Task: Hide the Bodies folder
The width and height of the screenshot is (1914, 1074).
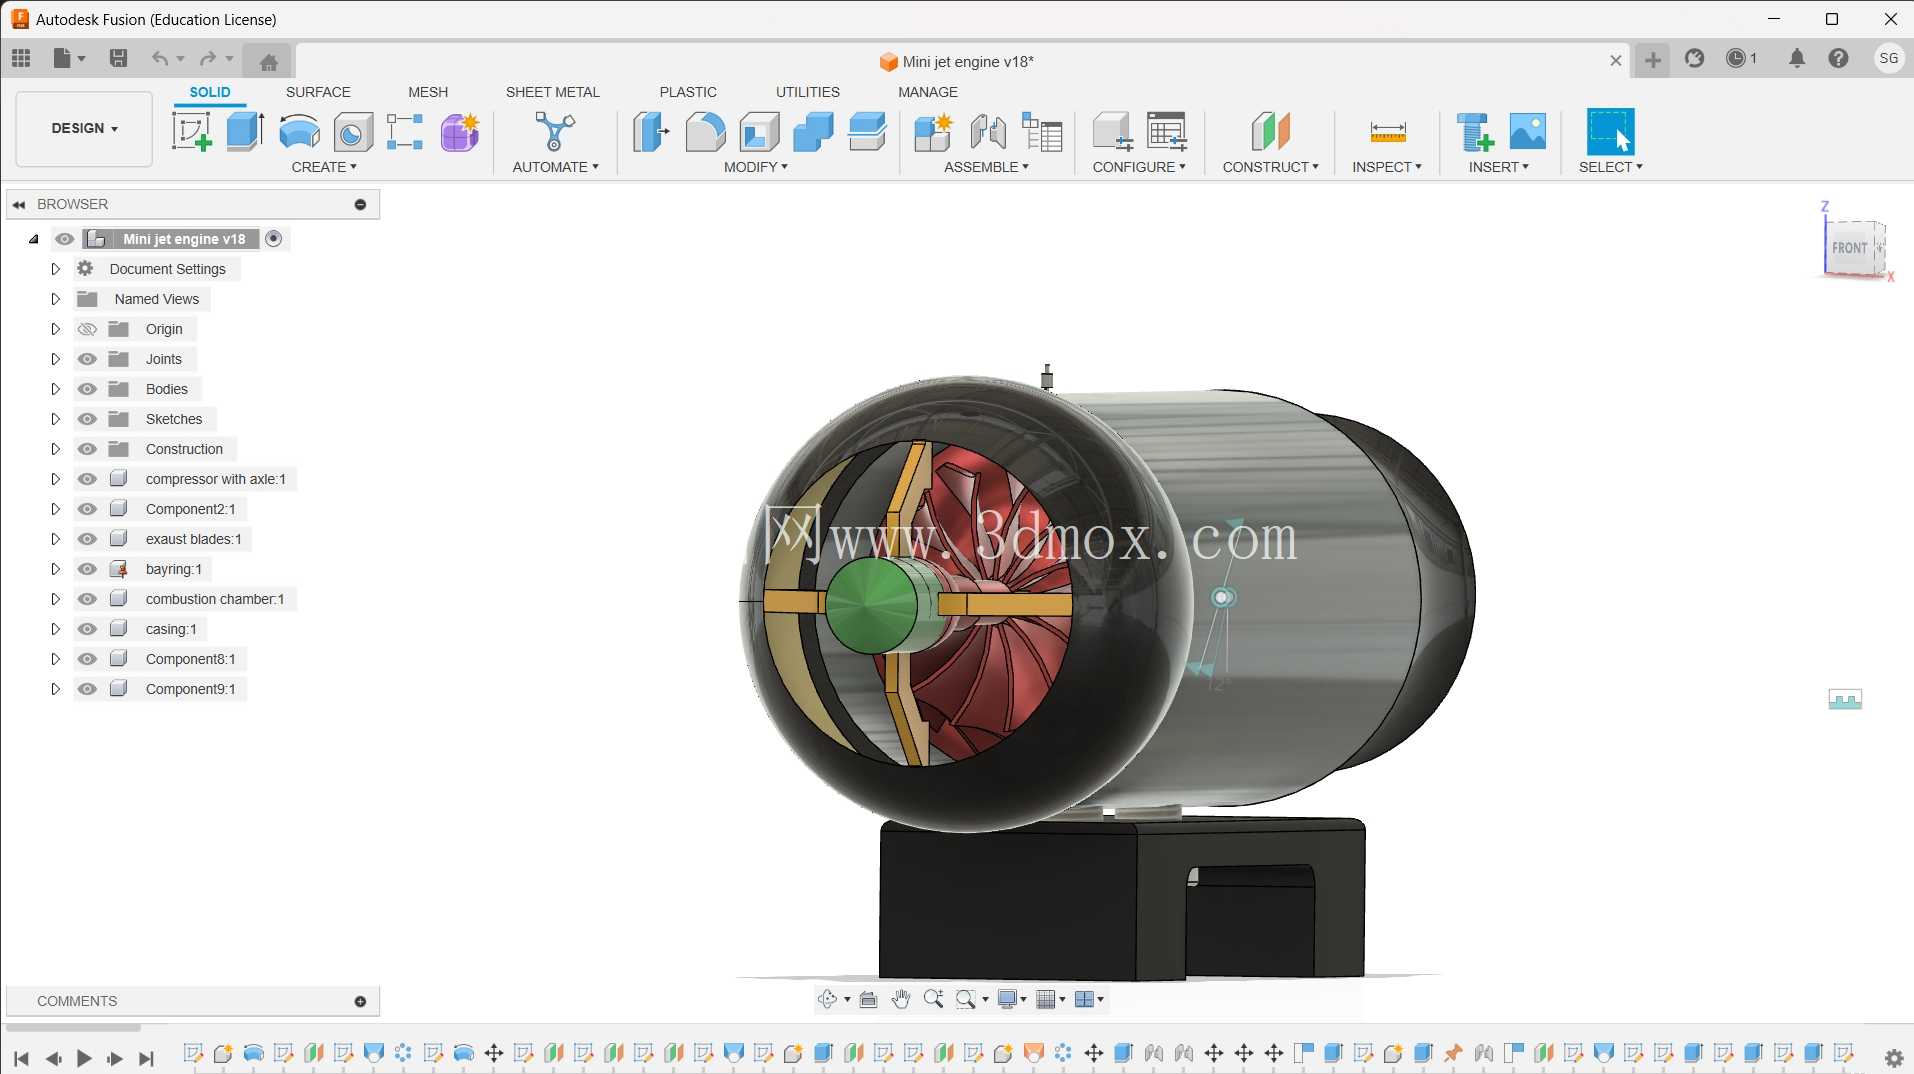Action: click(x=87, y=389)
